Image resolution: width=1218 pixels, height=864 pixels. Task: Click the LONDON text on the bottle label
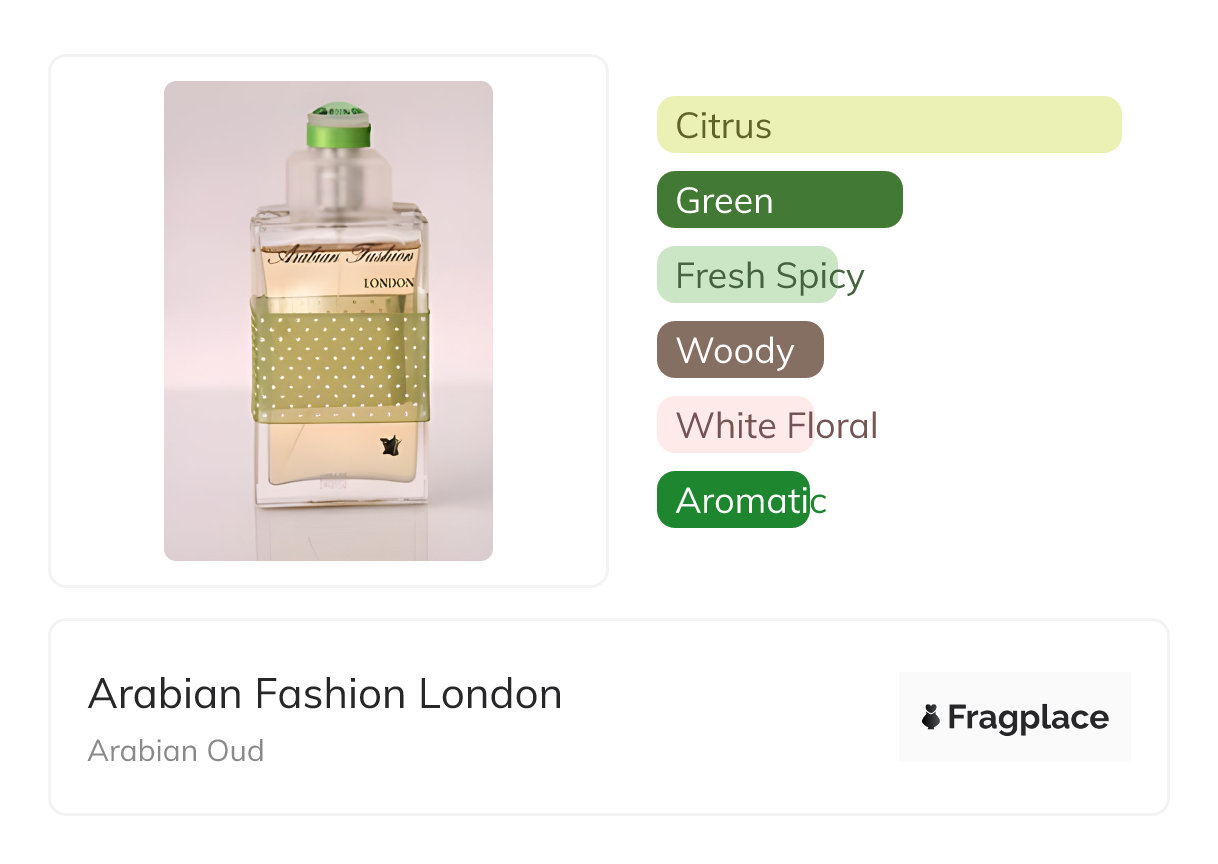[388, 283]
